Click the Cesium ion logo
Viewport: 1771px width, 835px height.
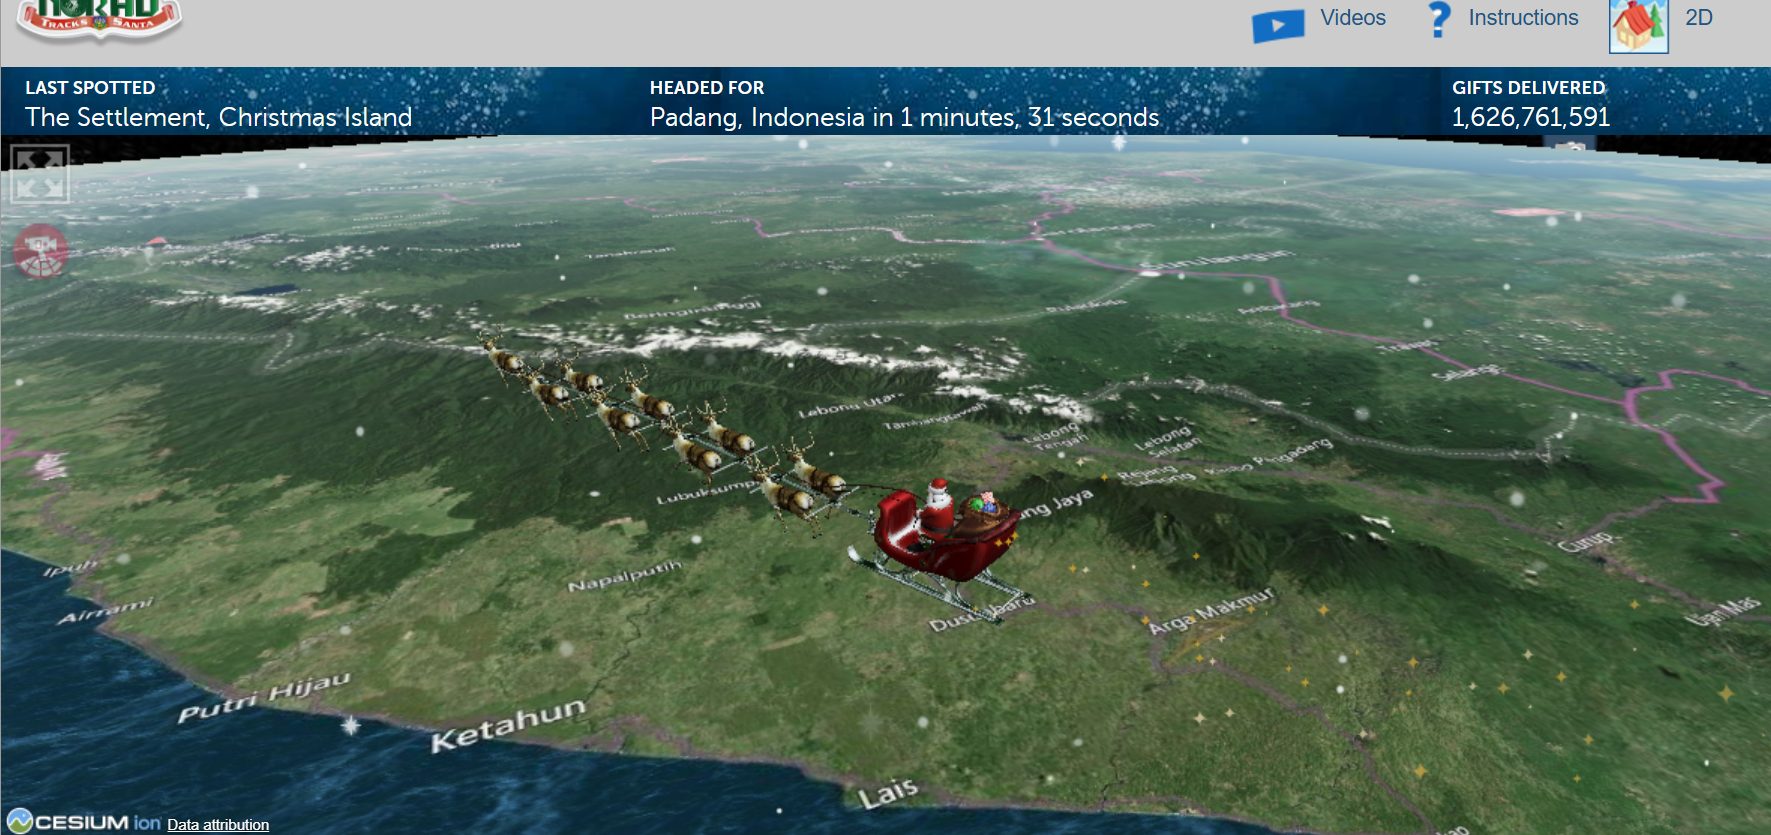[84, 822]
